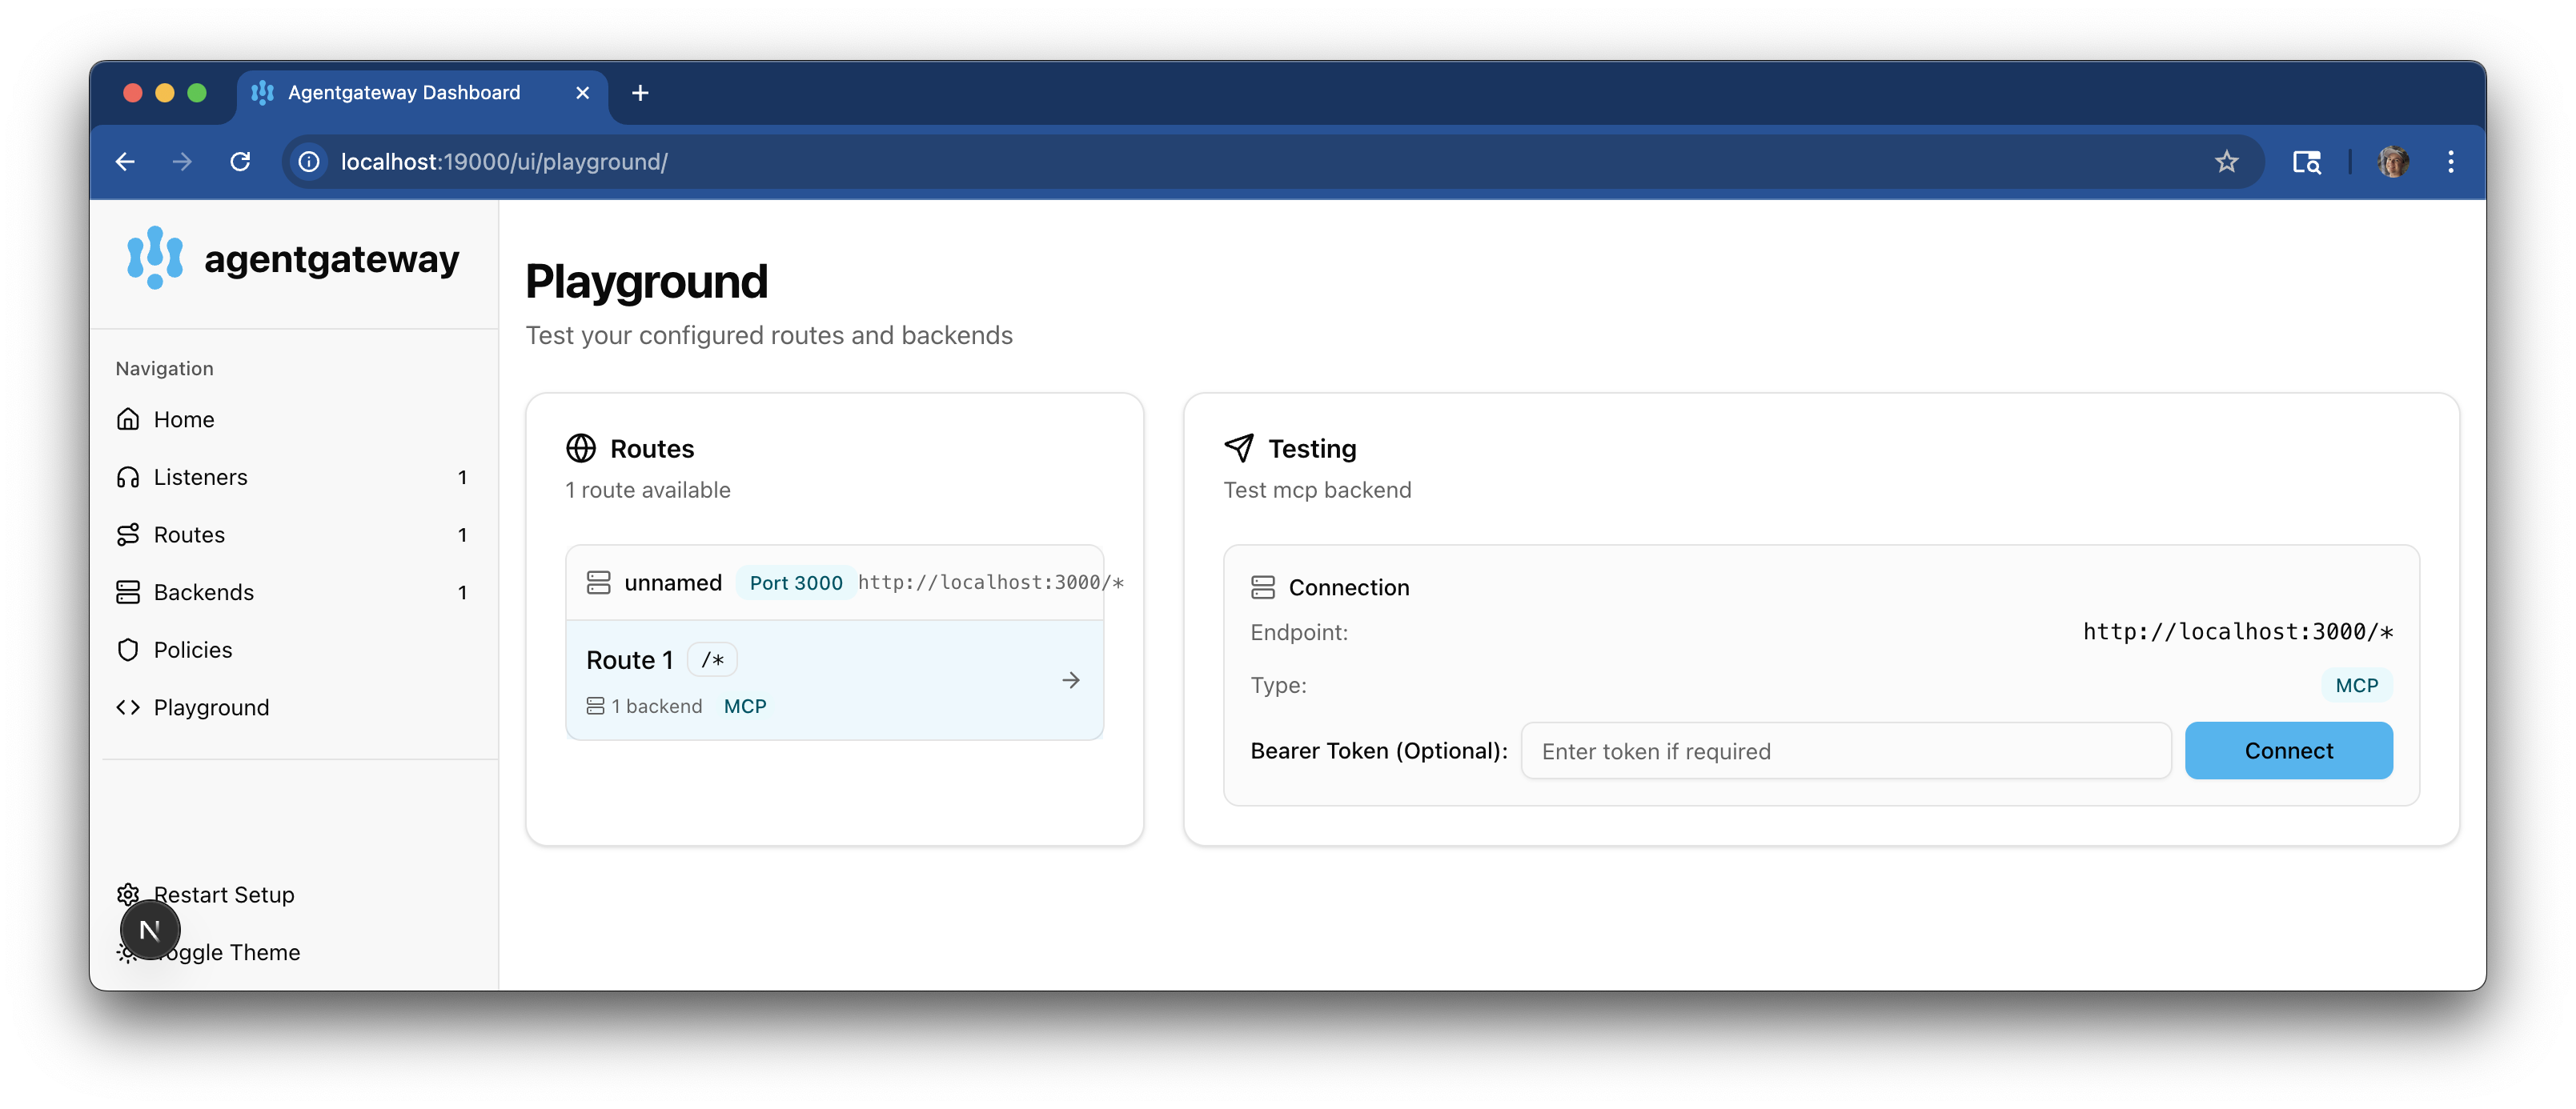
Task: Expand Route 1 with the arrow
Action: point(1071,680)
